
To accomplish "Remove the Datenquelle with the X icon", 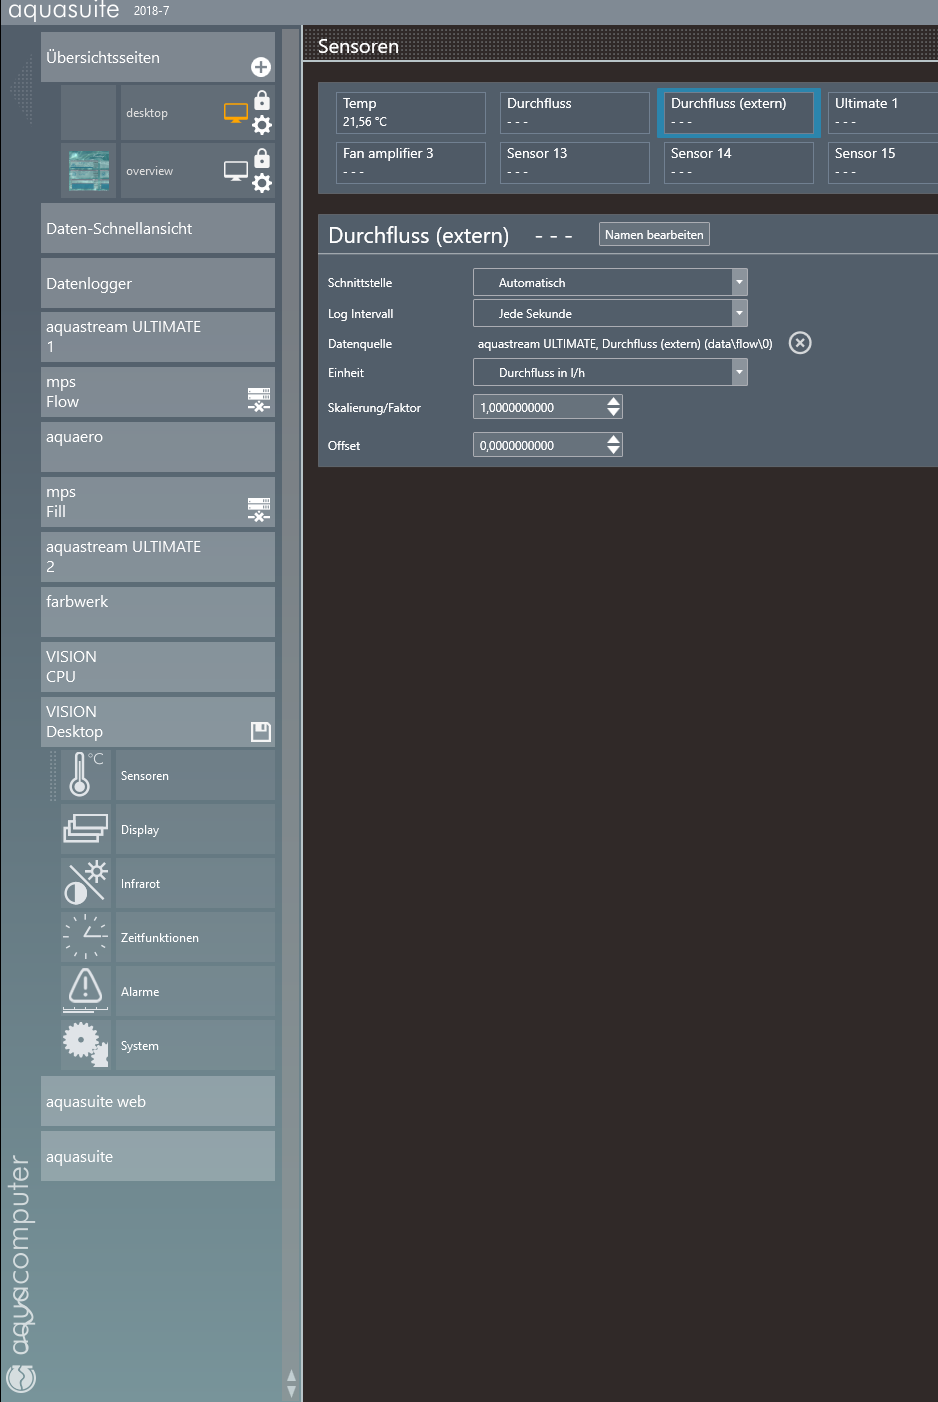I will [x=800, y=343].
